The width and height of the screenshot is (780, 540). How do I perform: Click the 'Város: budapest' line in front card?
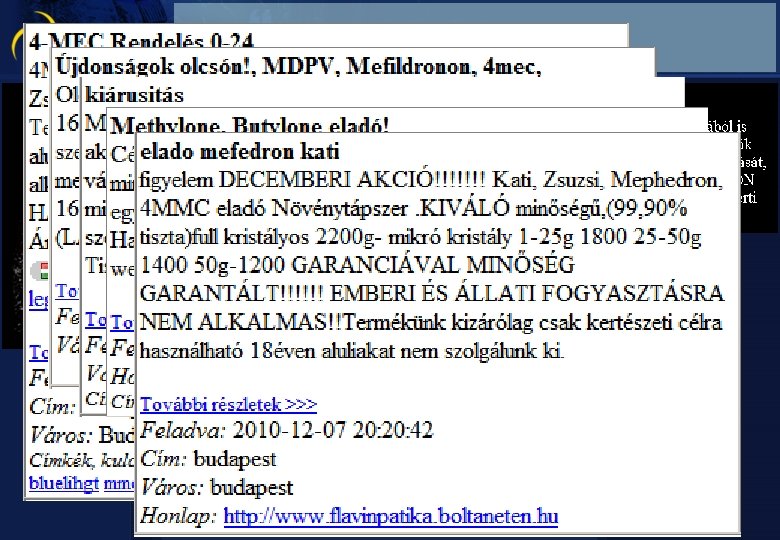[216, 487]
